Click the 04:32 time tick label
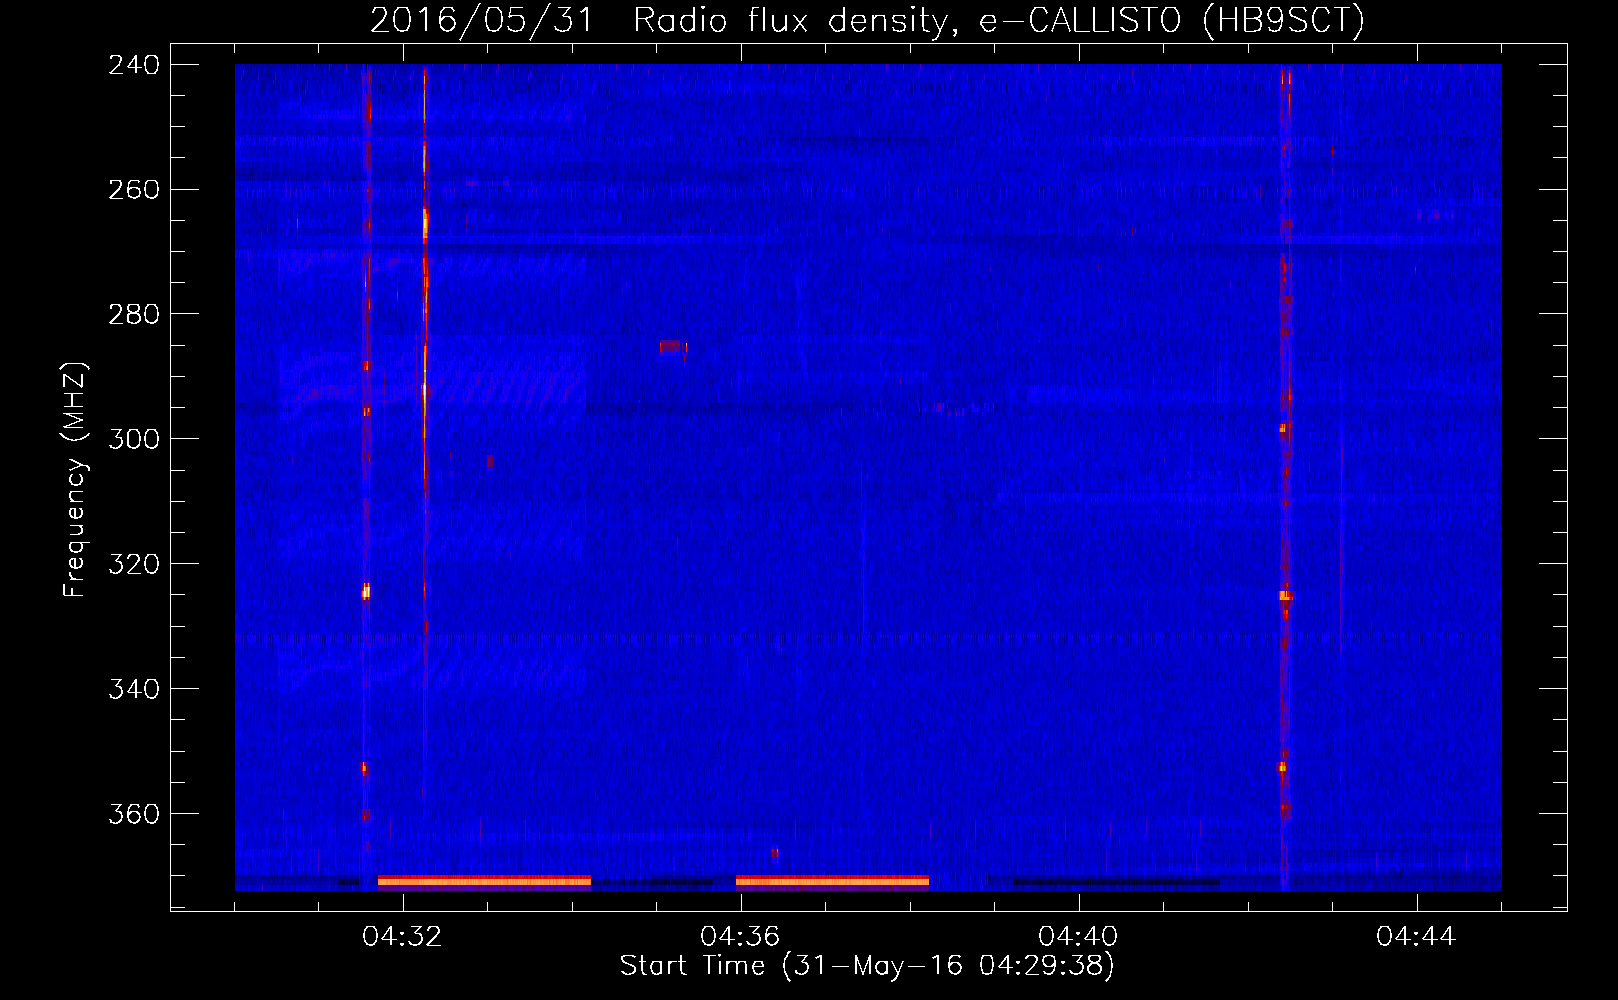The width and height of the screenshot is (1618, 1000). [403, 937]
